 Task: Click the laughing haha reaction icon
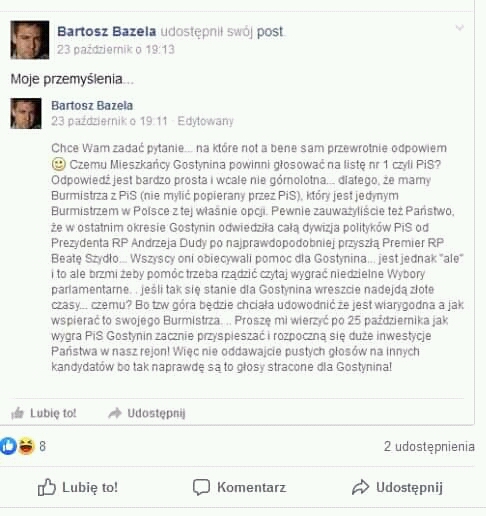[26, 446]
